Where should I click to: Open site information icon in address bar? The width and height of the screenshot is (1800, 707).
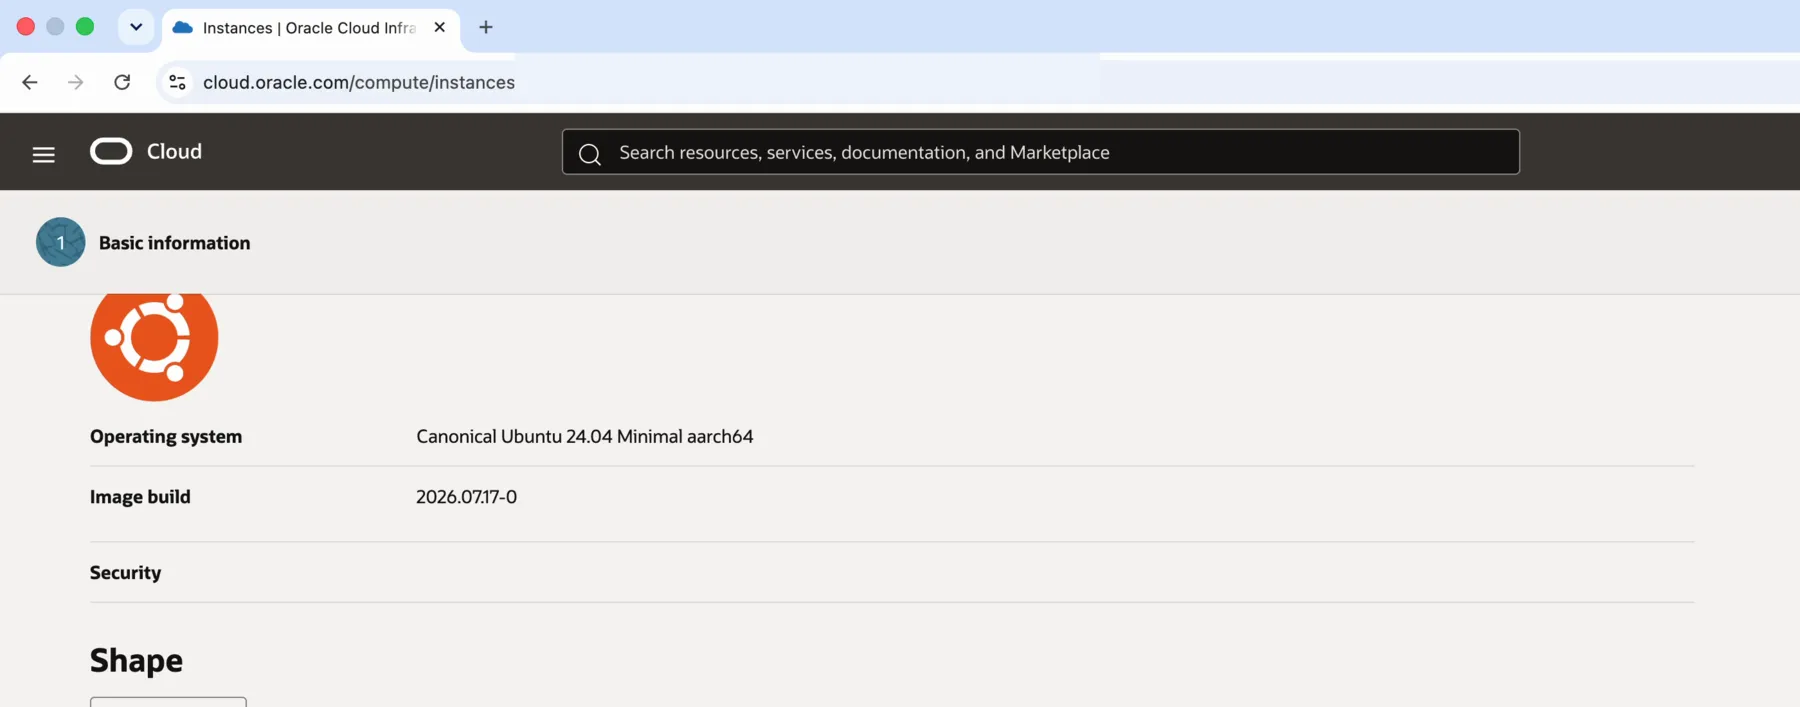(177, 82)
